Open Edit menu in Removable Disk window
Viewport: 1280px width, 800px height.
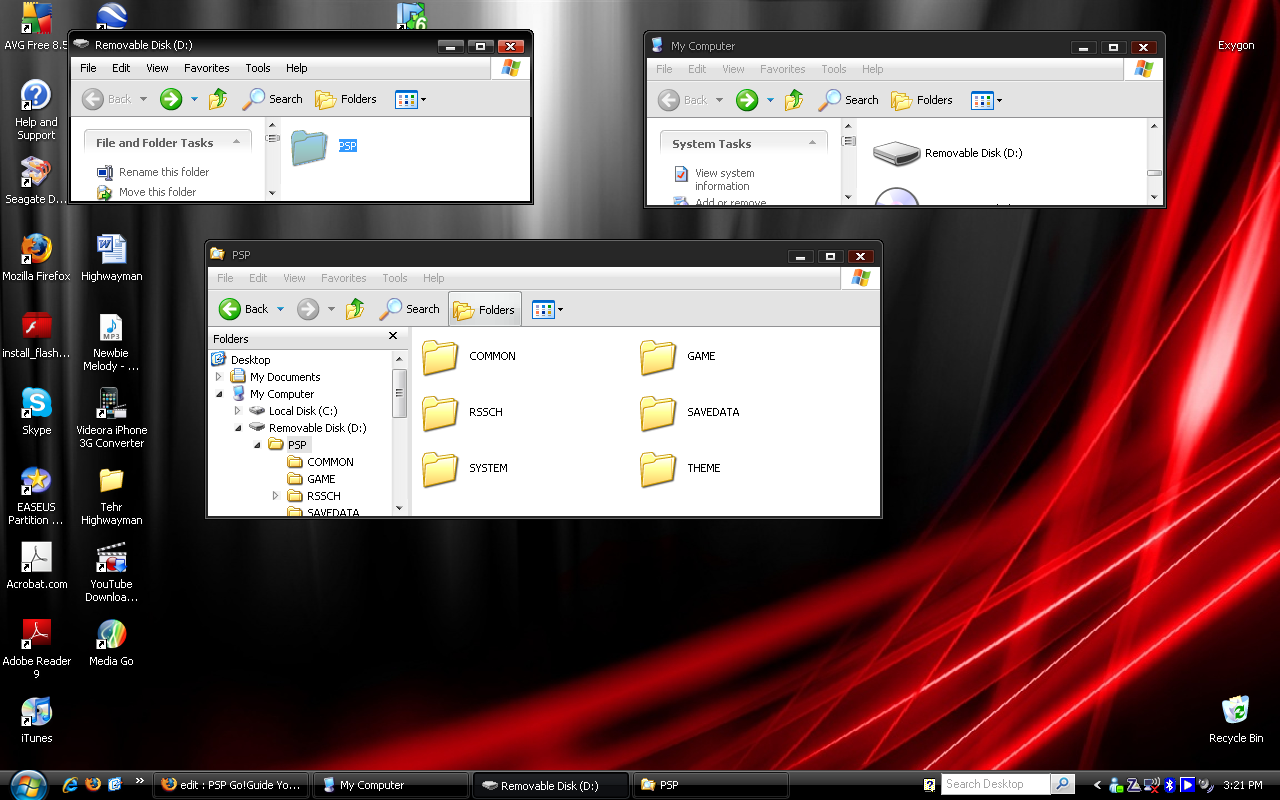tap(121, 68)
